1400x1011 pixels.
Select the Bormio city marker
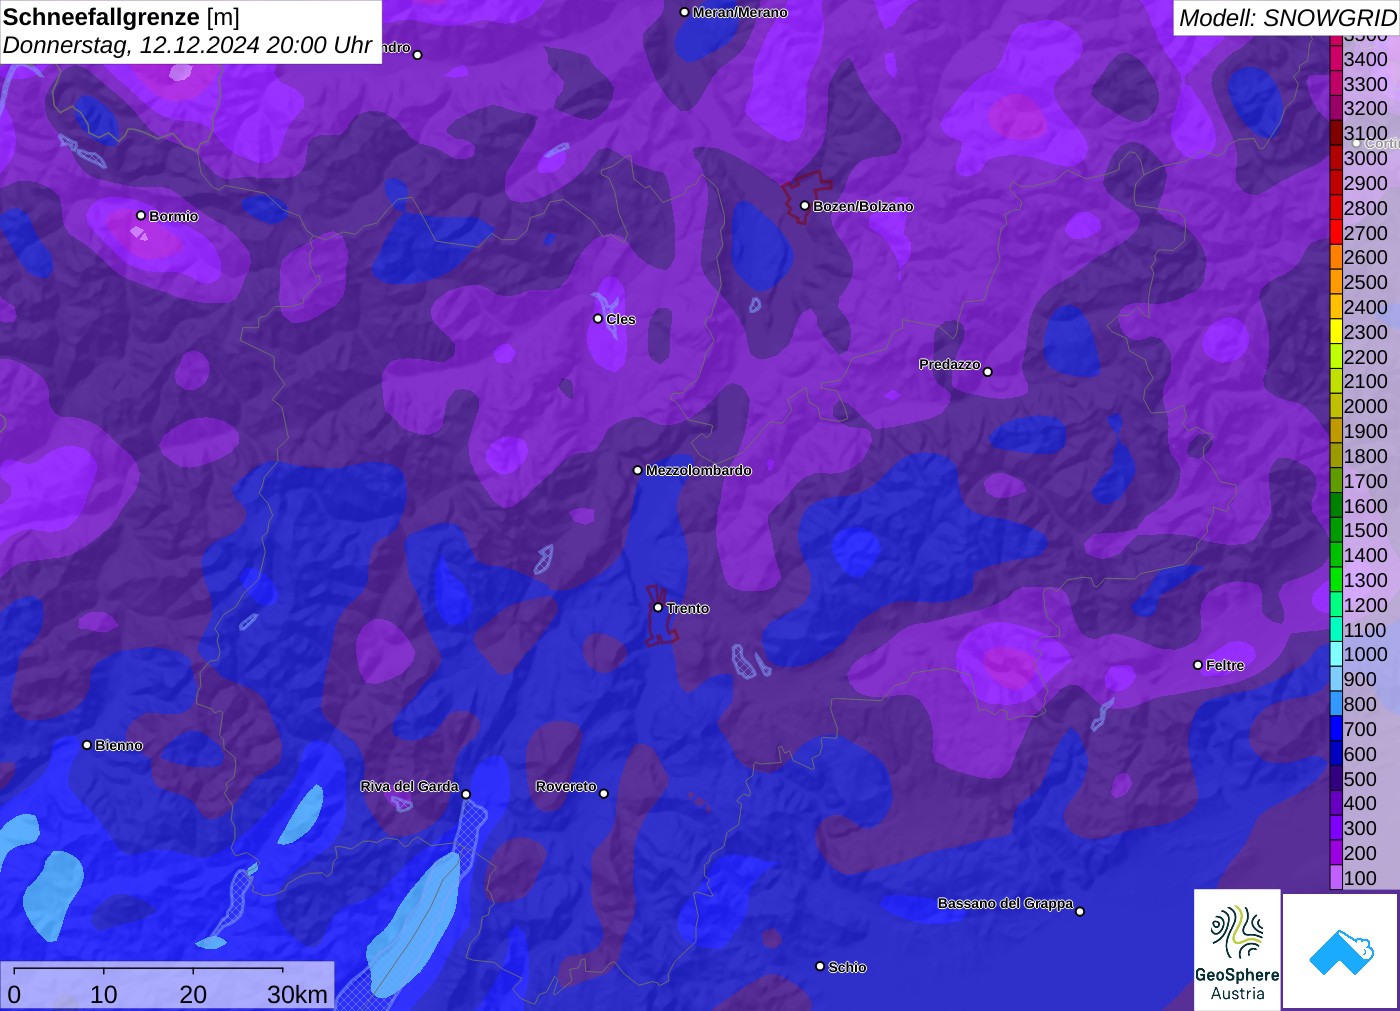pos(141,216)
